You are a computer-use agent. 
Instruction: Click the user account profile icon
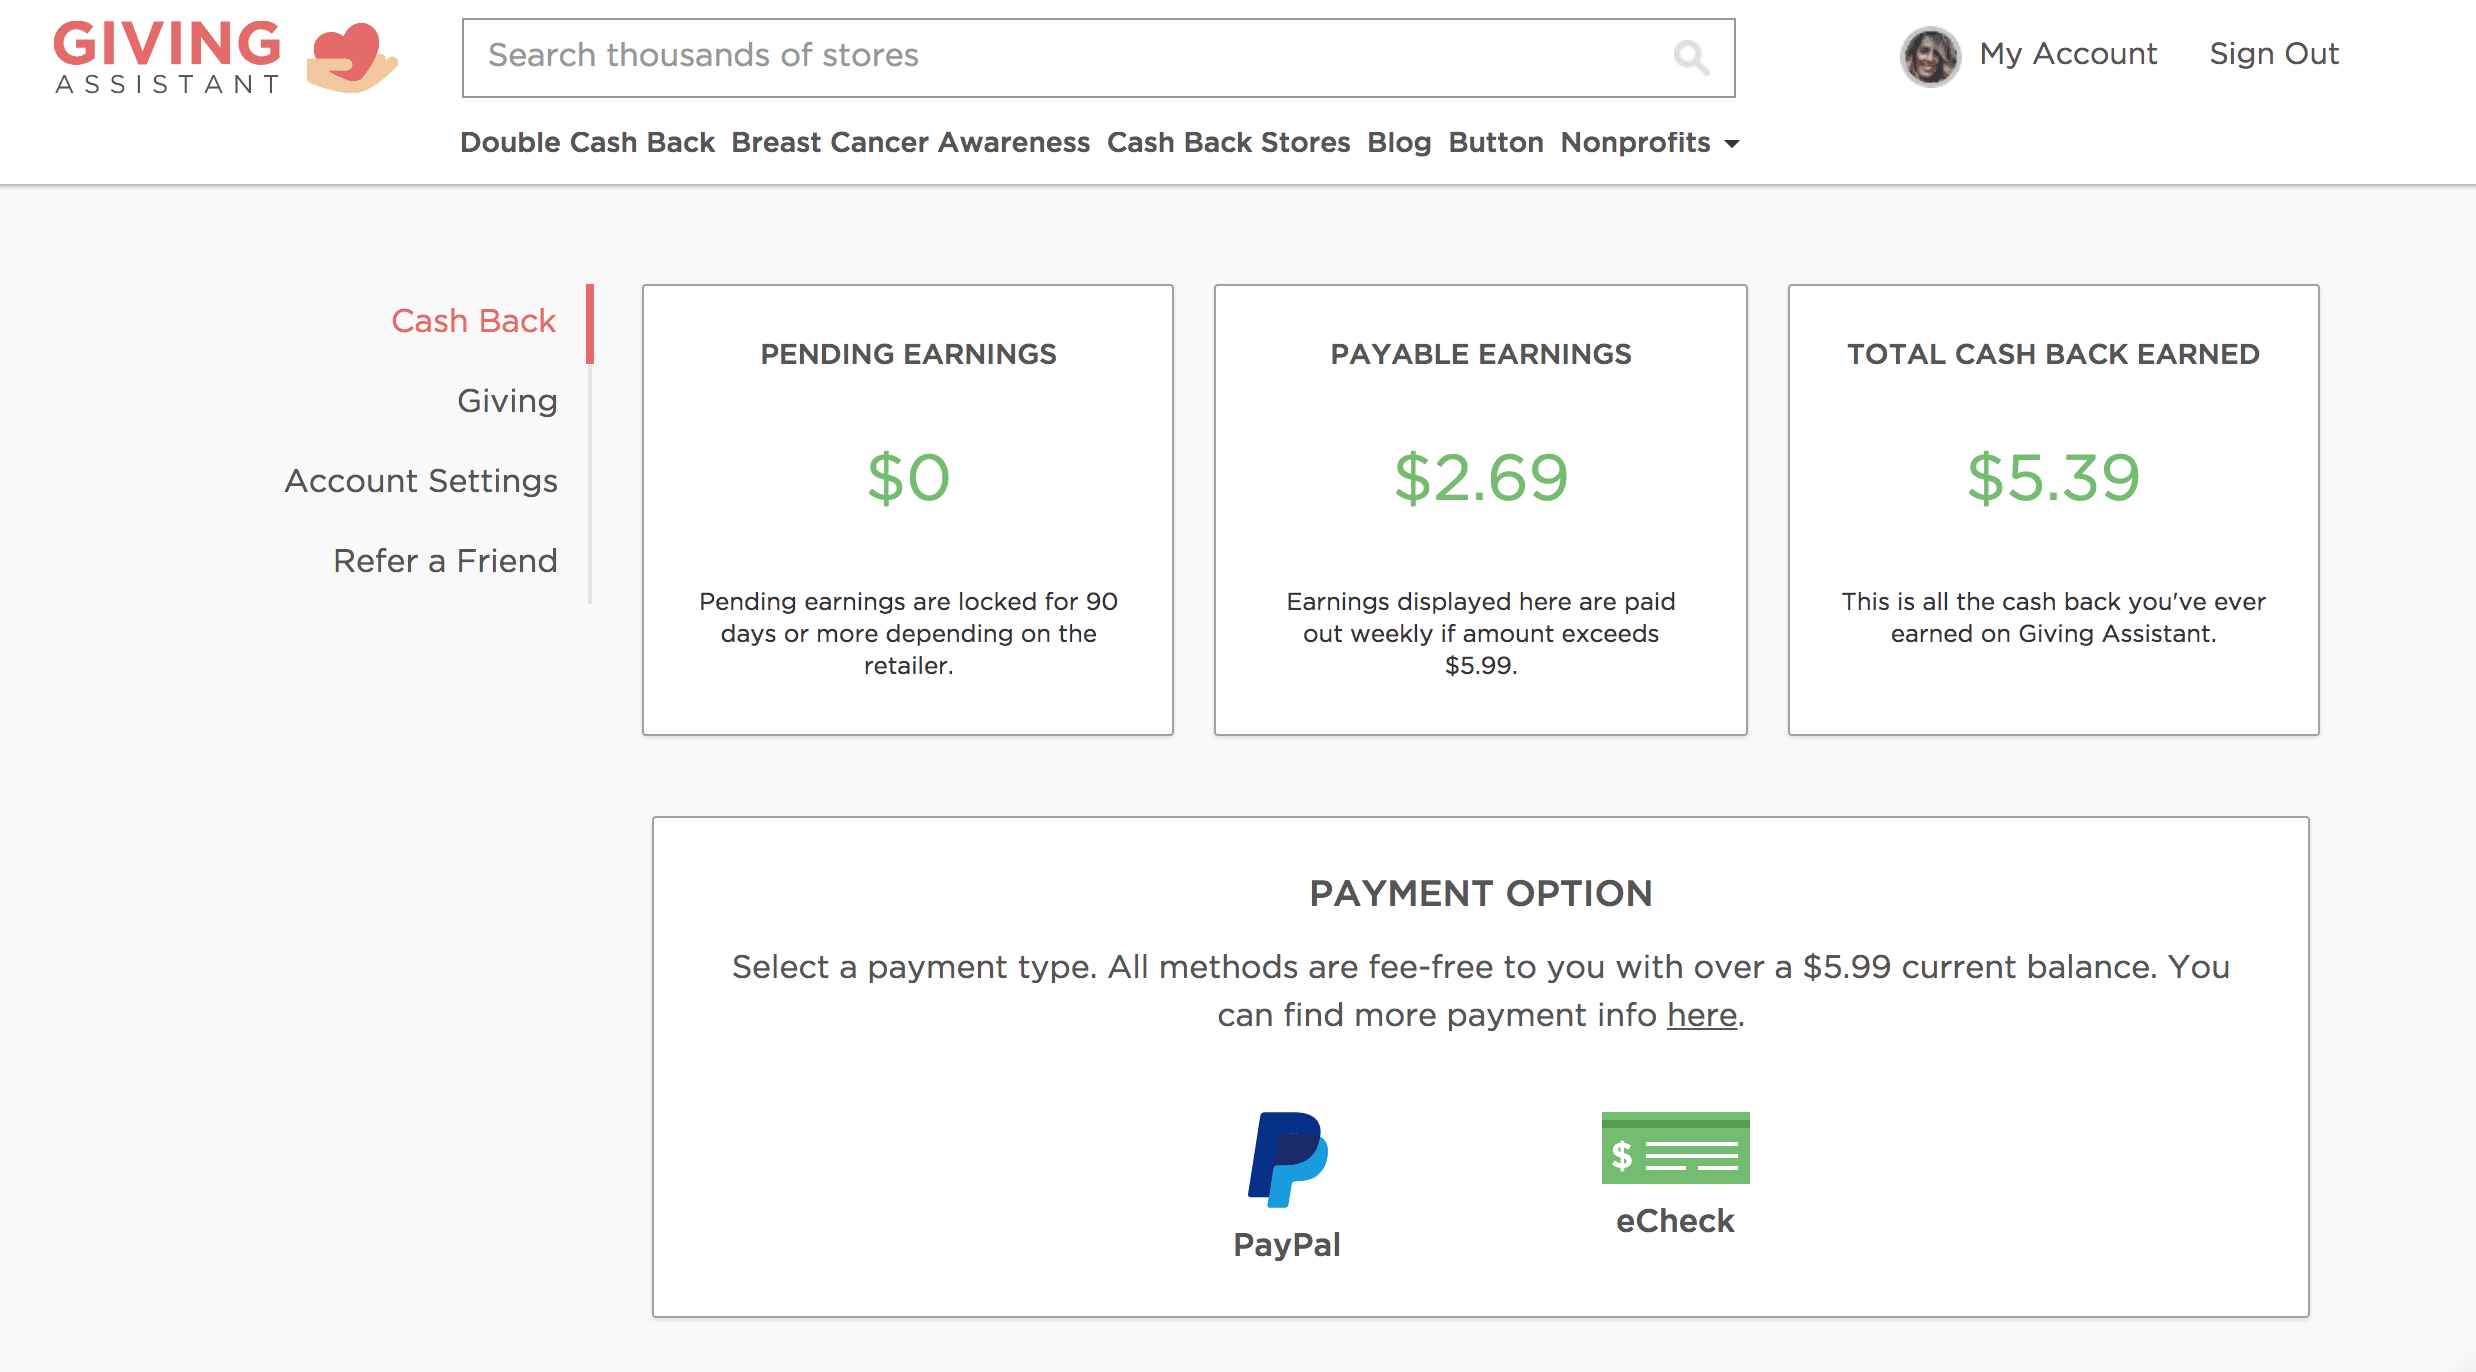(1925, 54)
